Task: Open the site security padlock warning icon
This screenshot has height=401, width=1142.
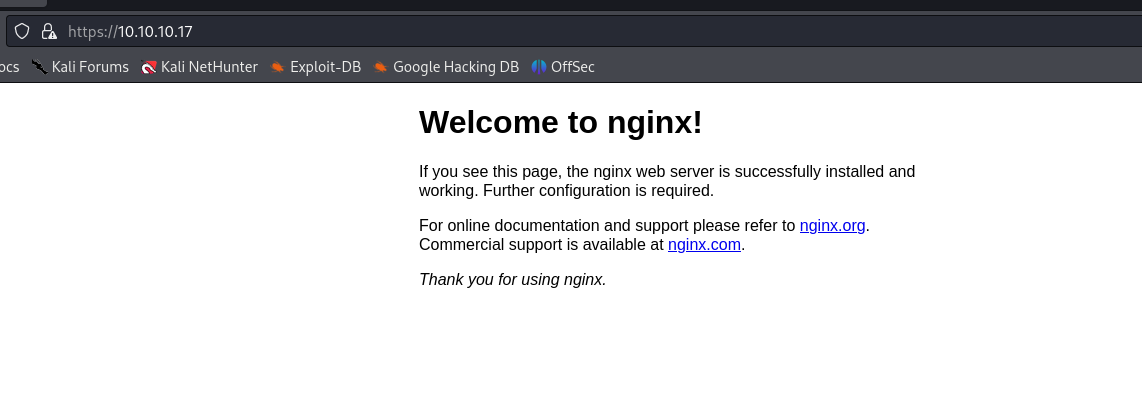Action: click(48, 31)
